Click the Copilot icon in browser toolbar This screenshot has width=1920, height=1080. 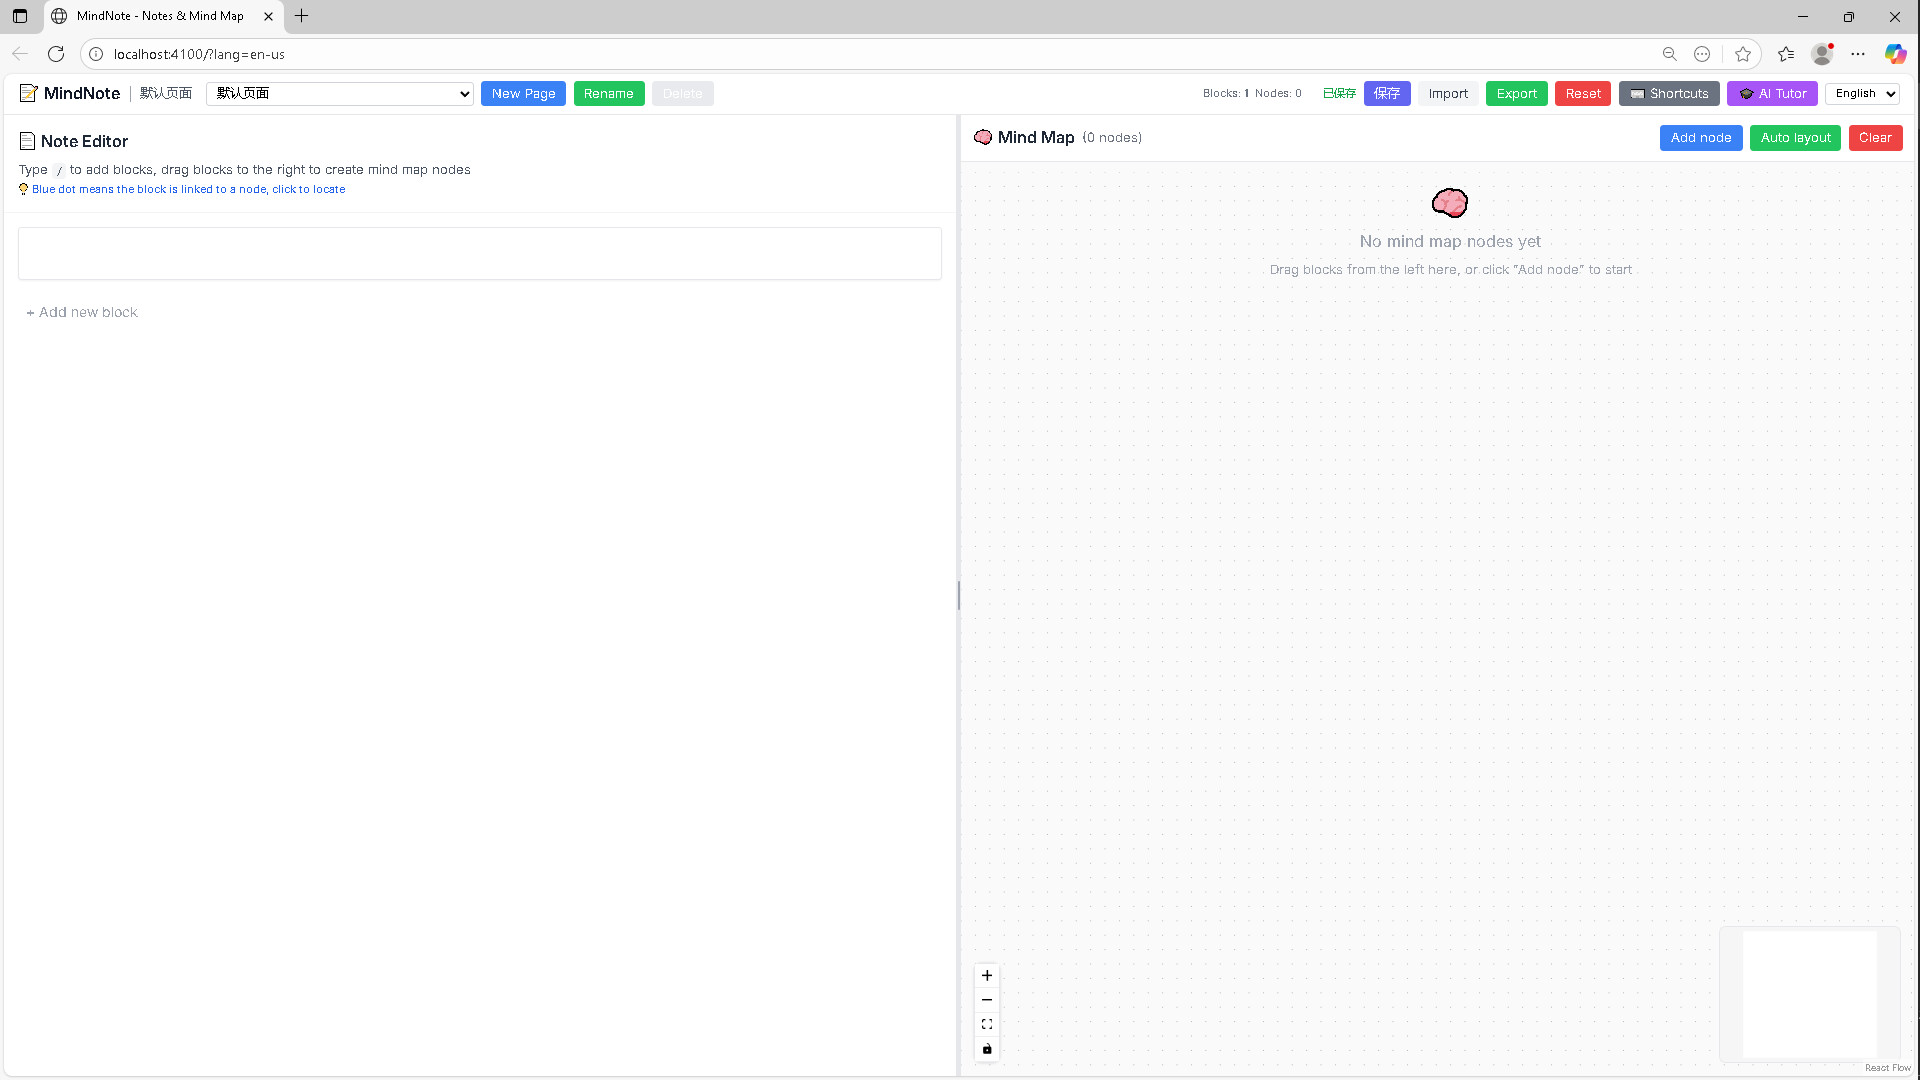(x=1895, y=54)
